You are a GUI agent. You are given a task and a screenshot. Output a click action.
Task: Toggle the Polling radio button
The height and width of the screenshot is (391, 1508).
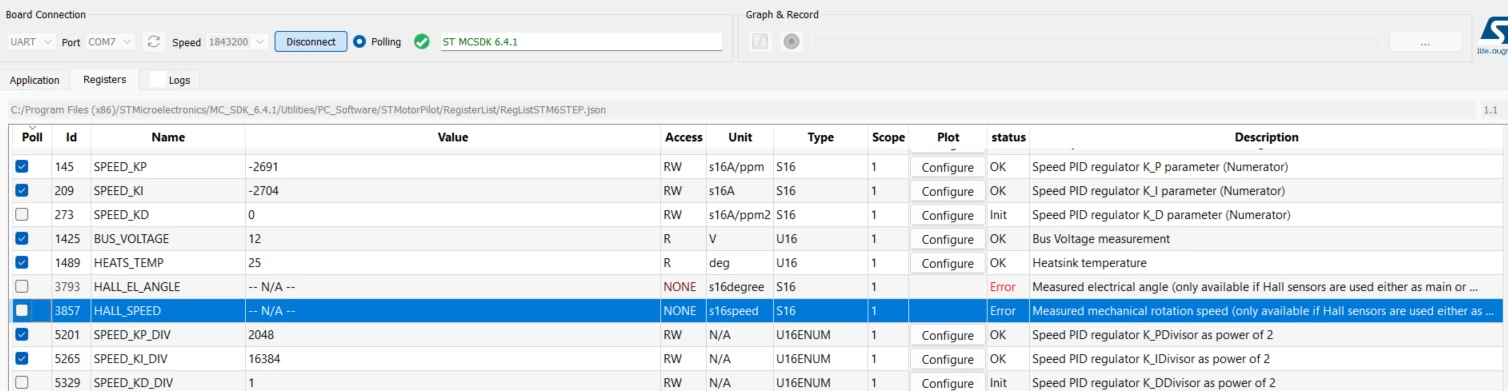click(x=359, y=42)
